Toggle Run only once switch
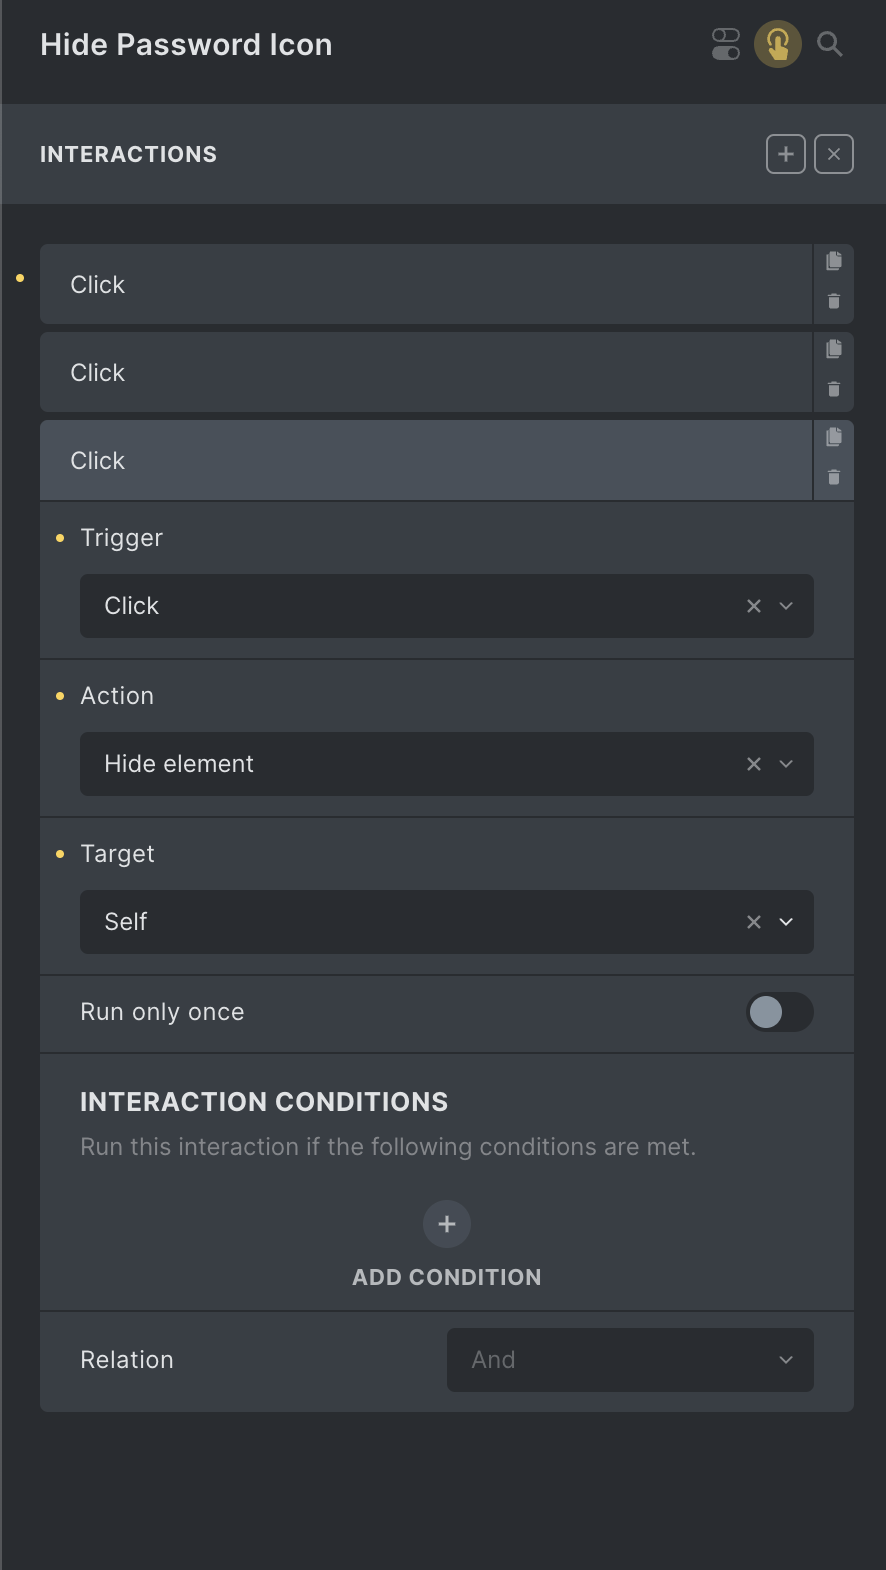 780,1012
